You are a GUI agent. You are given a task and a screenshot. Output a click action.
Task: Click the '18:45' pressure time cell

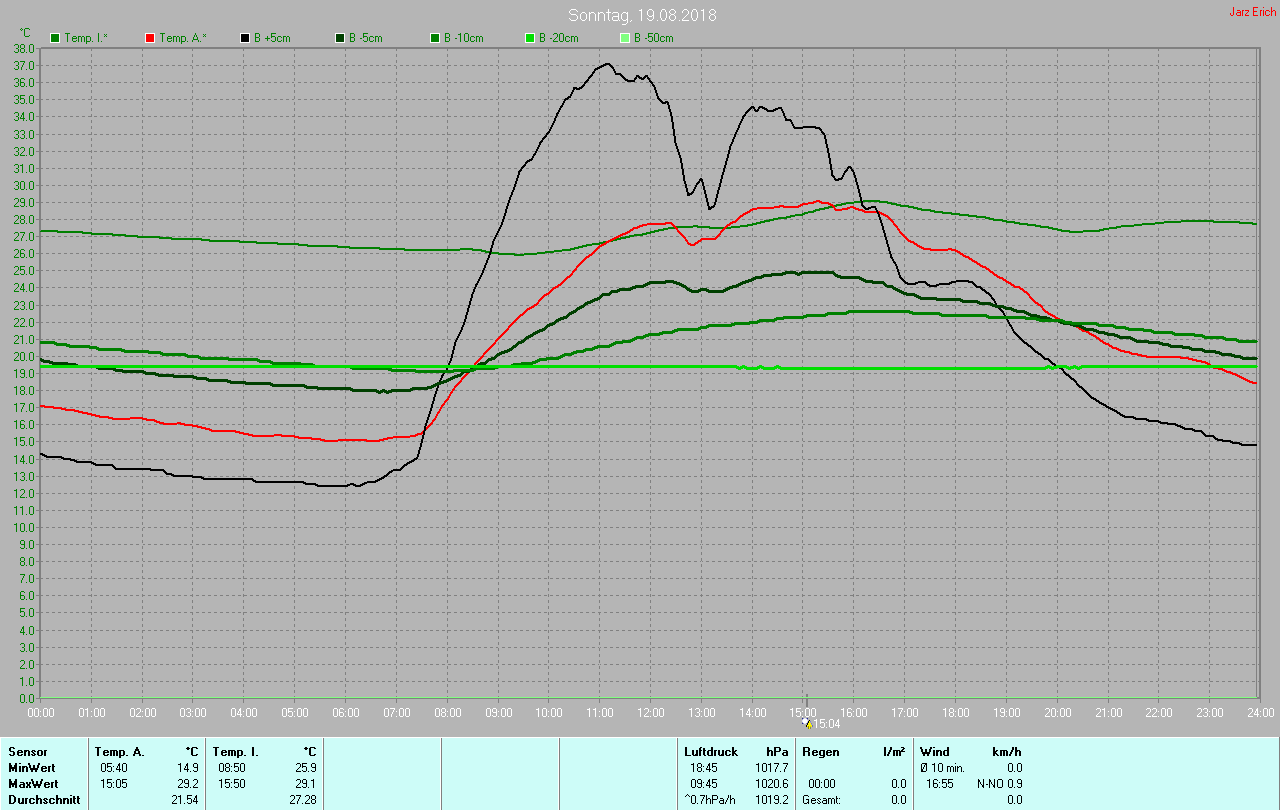pos(704,768)
